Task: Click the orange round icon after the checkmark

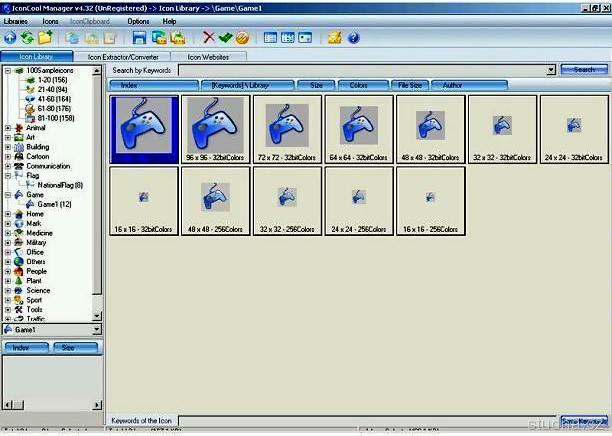Action: point(242,38)
